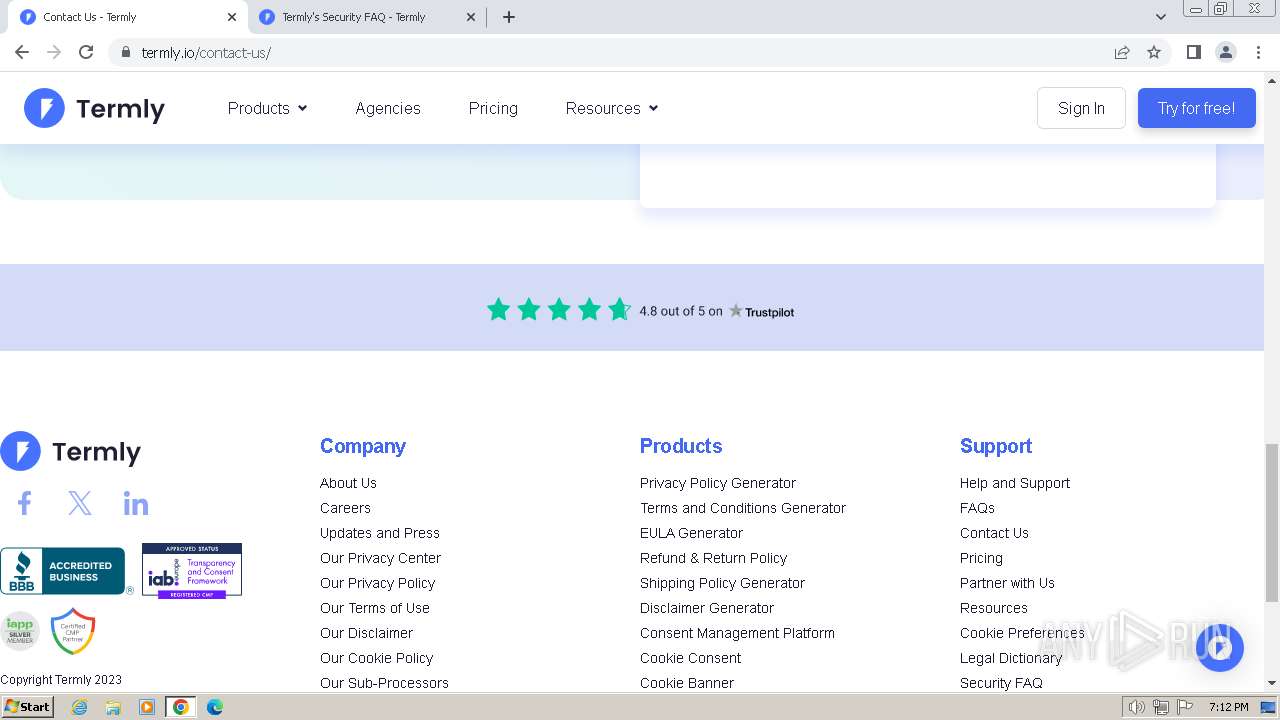Reload the page with the refresh icon

click(86, 52)
